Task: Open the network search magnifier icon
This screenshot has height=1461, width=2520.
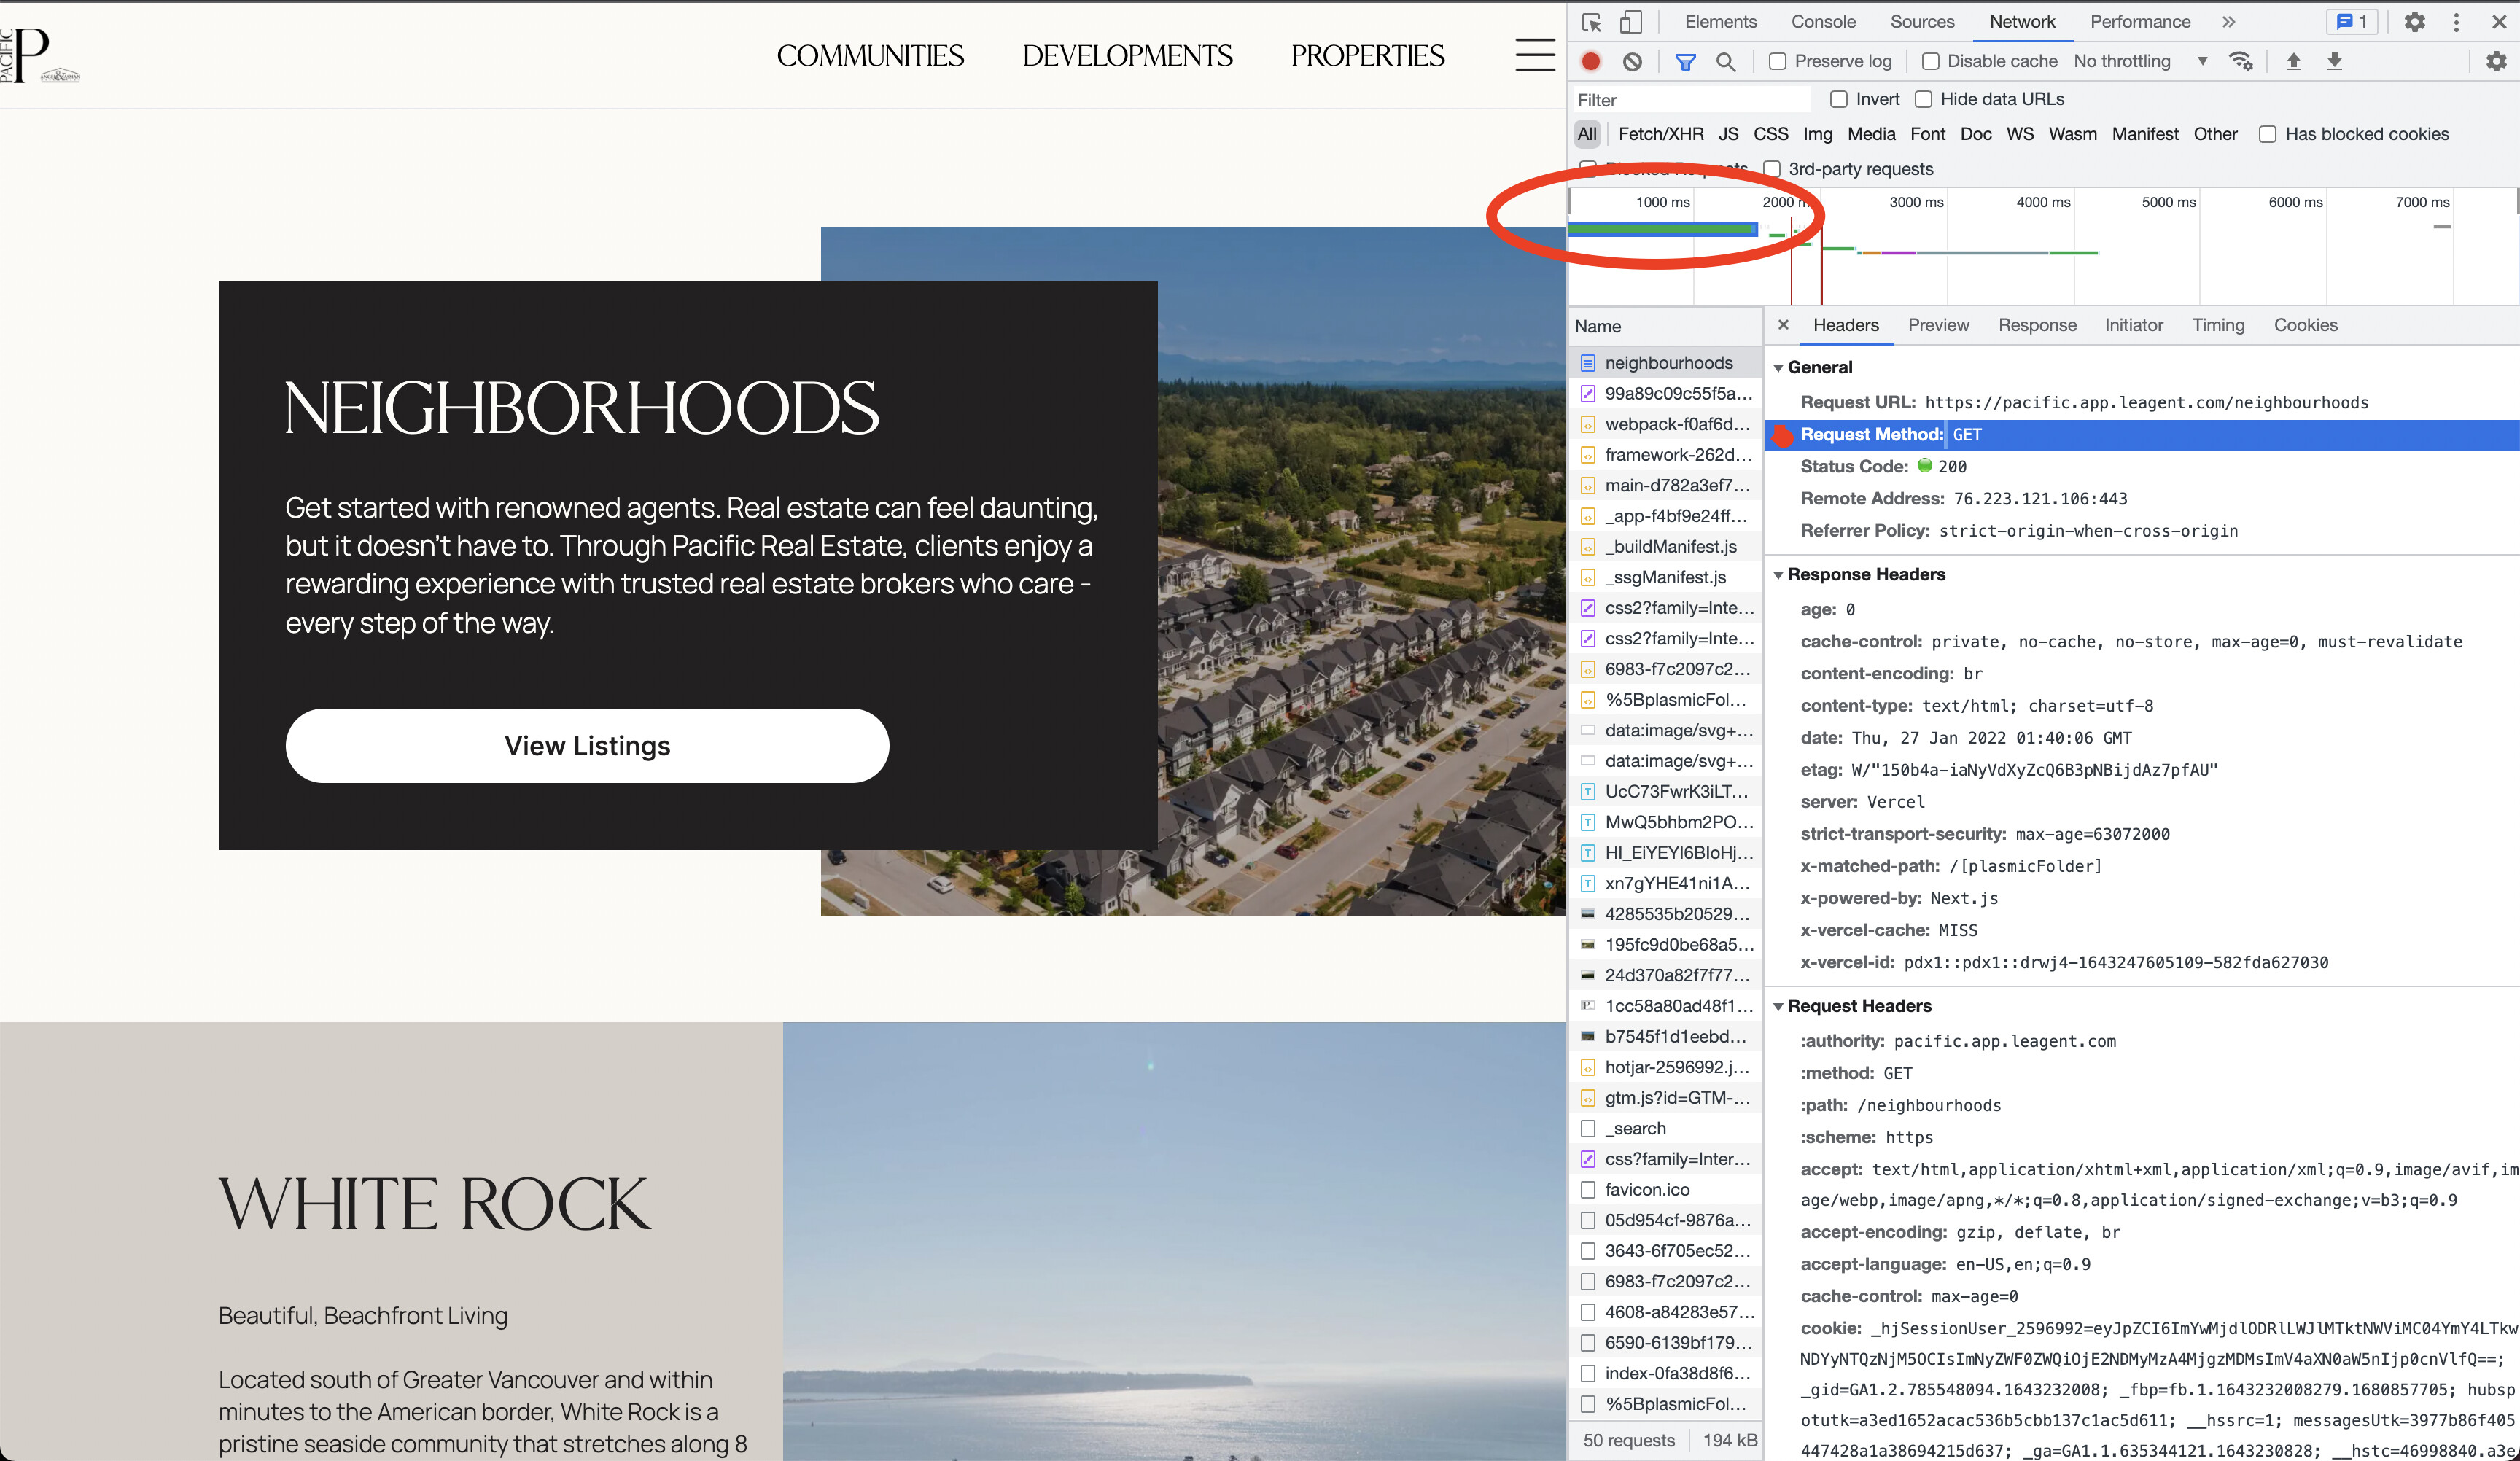Action: (x=1726, y=62)
